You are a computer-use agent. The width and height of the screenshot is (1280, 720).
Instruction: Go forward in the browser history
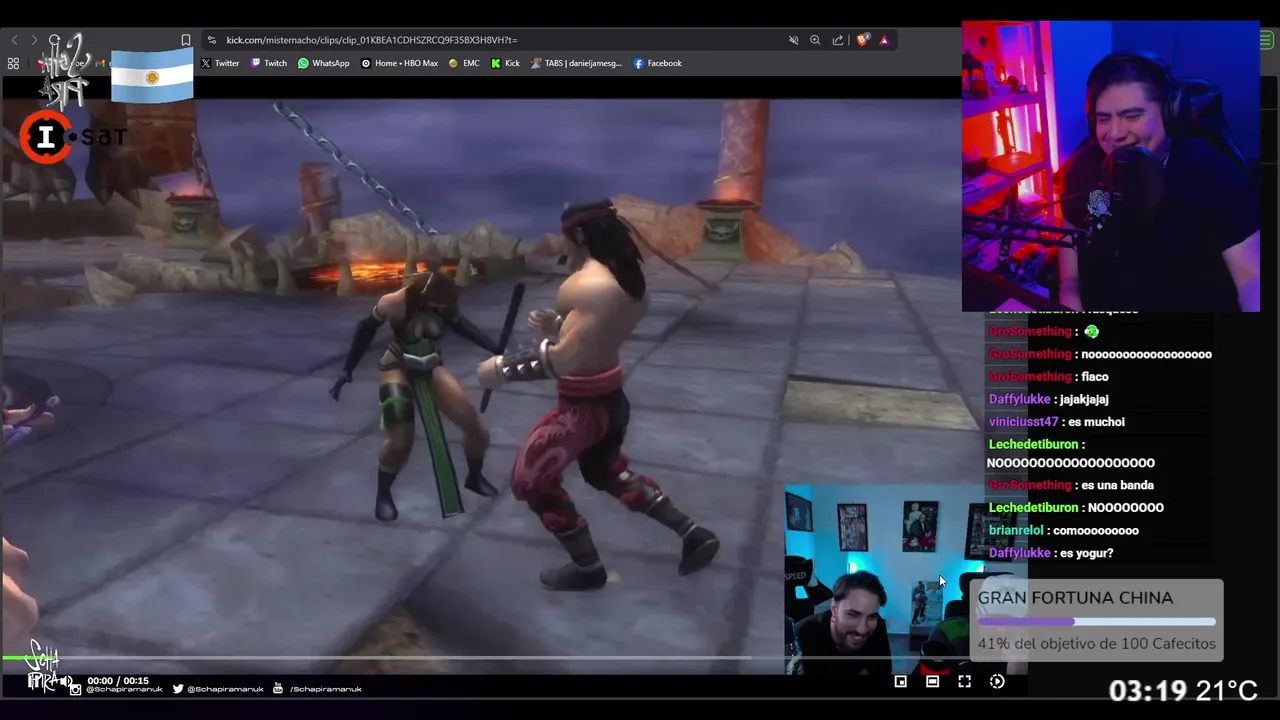(34, 40)
